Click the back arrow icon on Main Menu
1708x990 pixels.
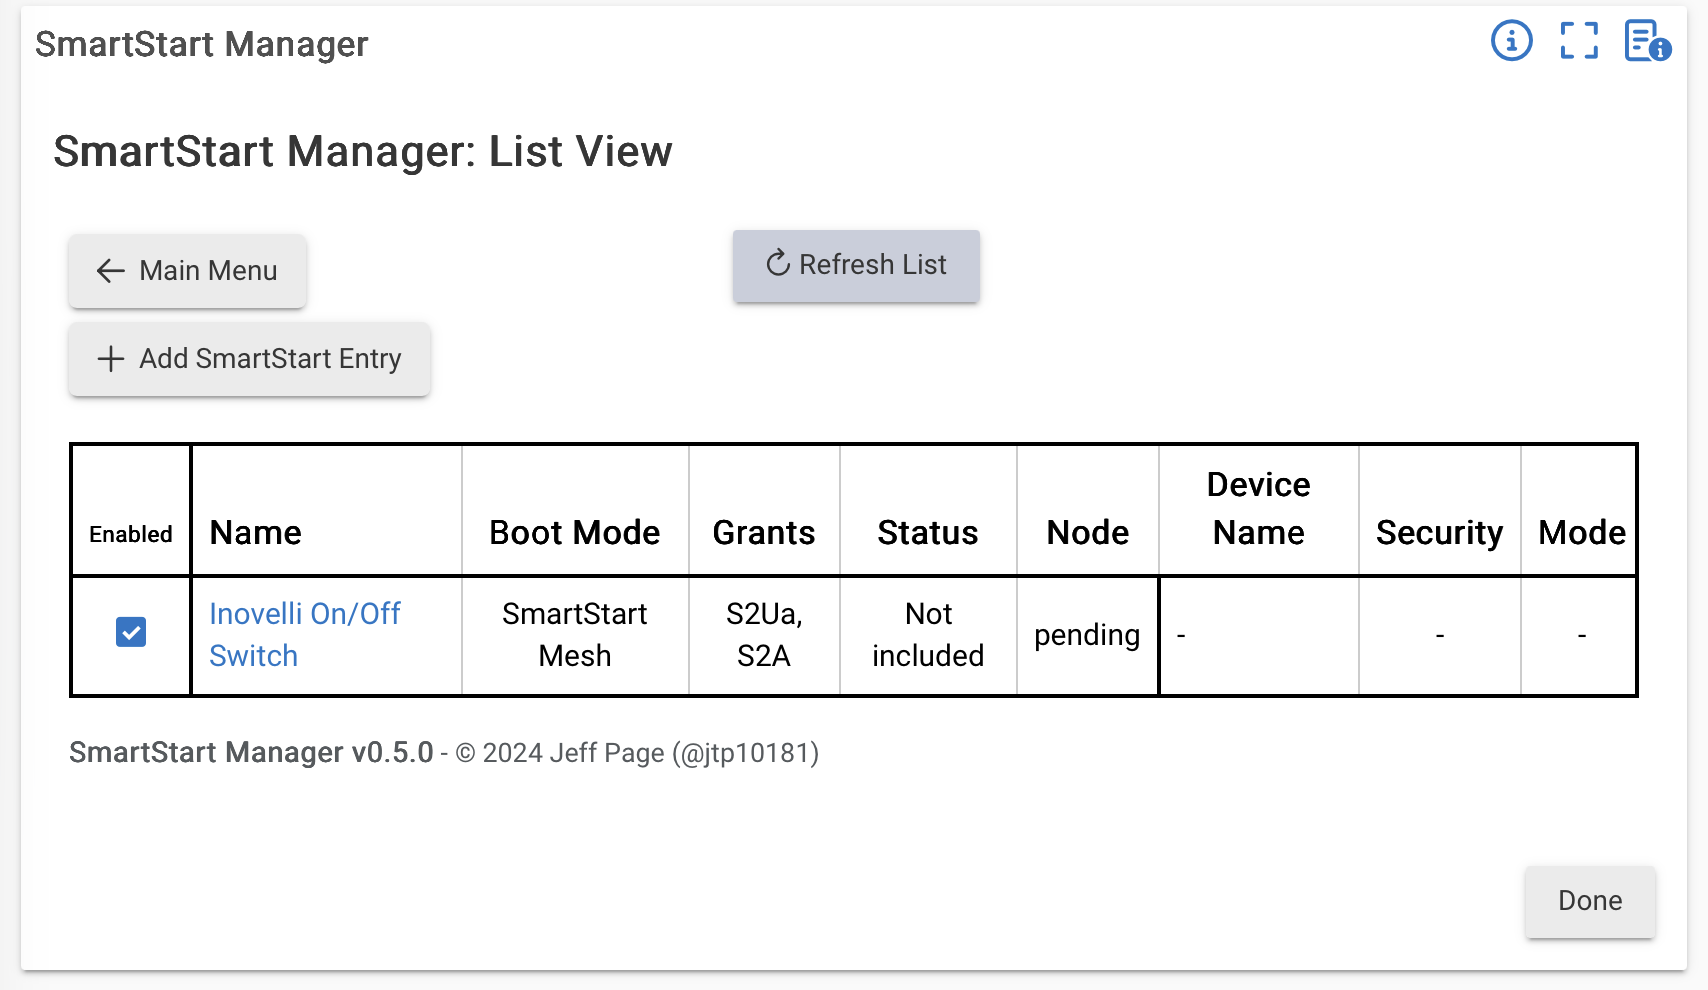click(110, 271)
